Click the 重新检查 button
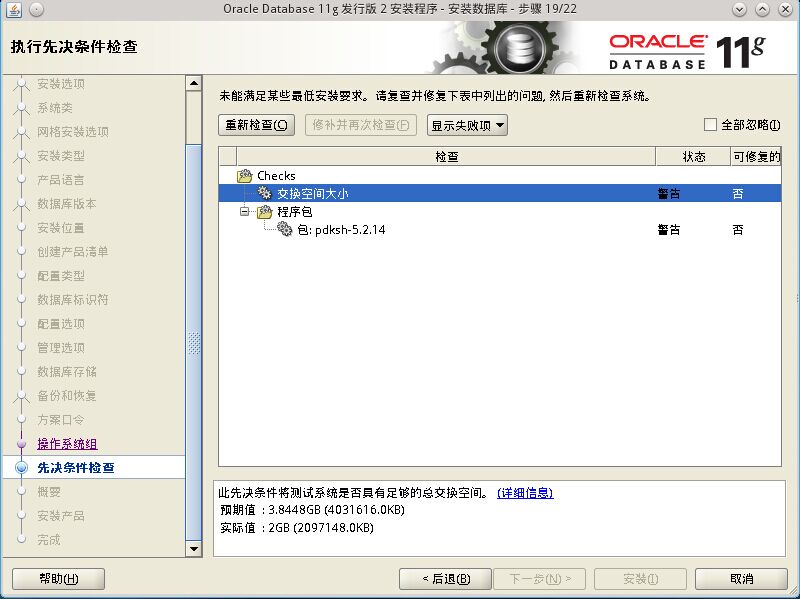Image resolution: width=800 pixels, height=599 pixels. 257,125
